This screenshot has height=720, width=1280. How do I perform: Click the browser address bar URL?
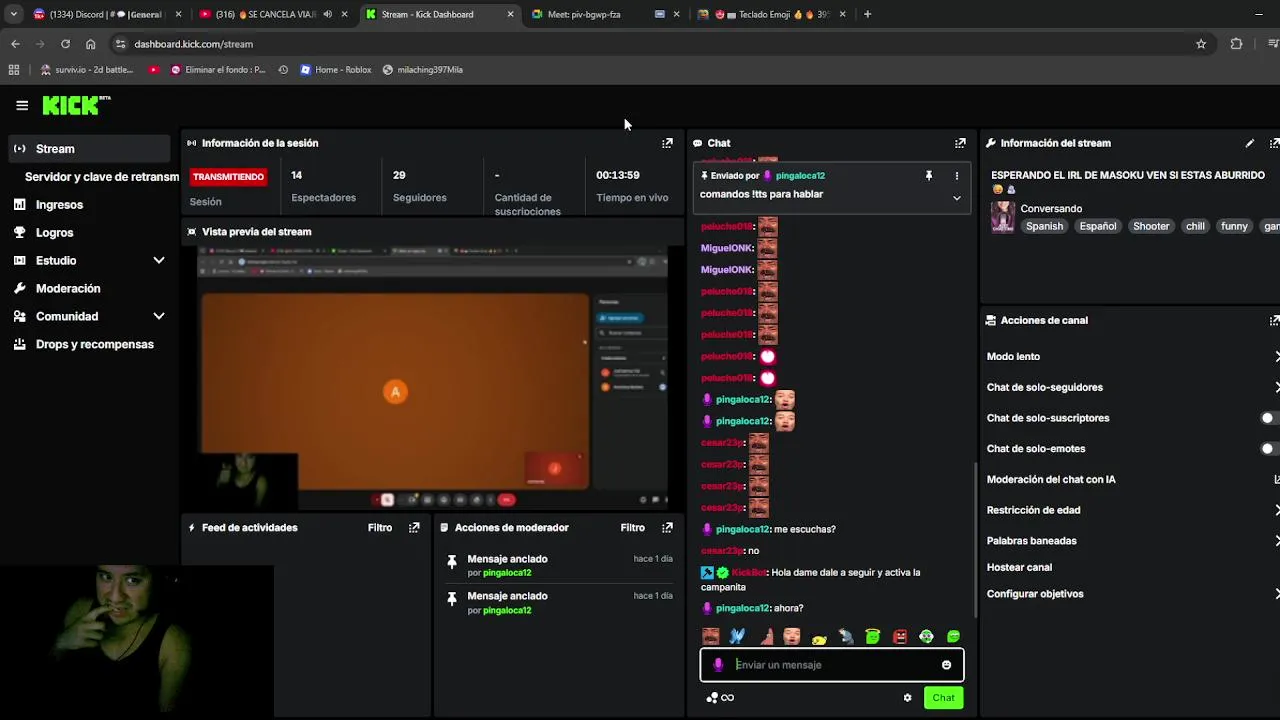click(194, 44)
